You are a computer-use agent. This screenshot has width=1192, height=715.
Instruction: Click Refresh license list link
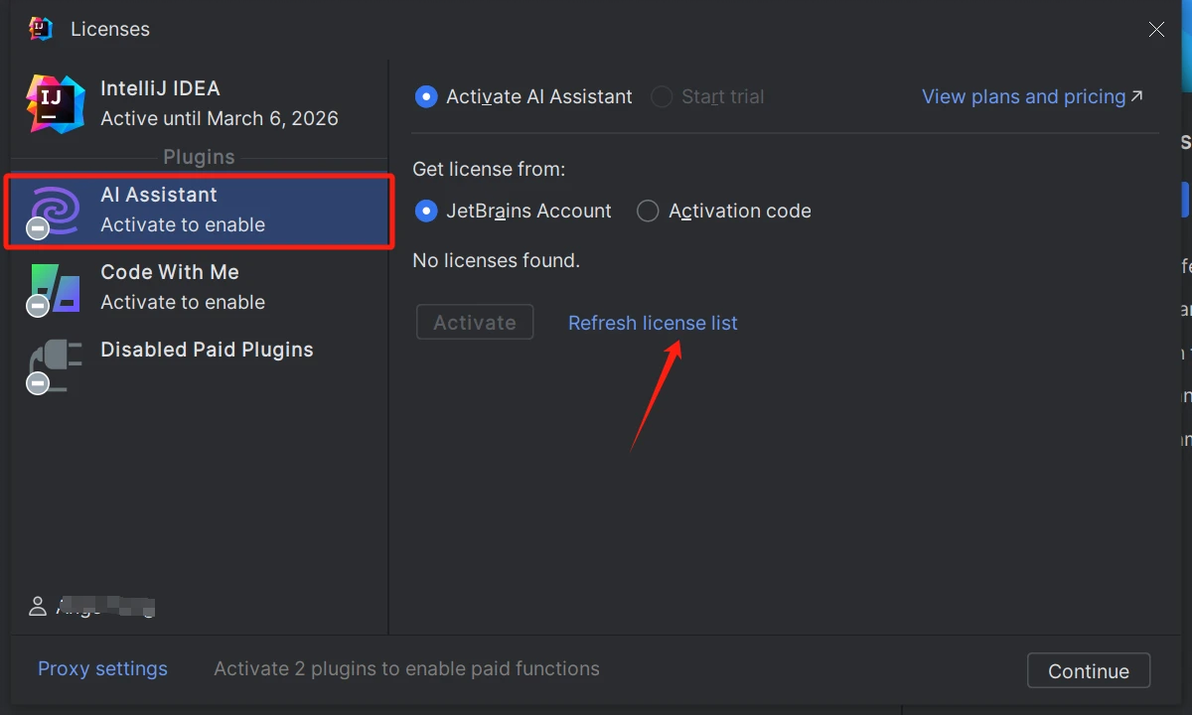click(652, 323)
